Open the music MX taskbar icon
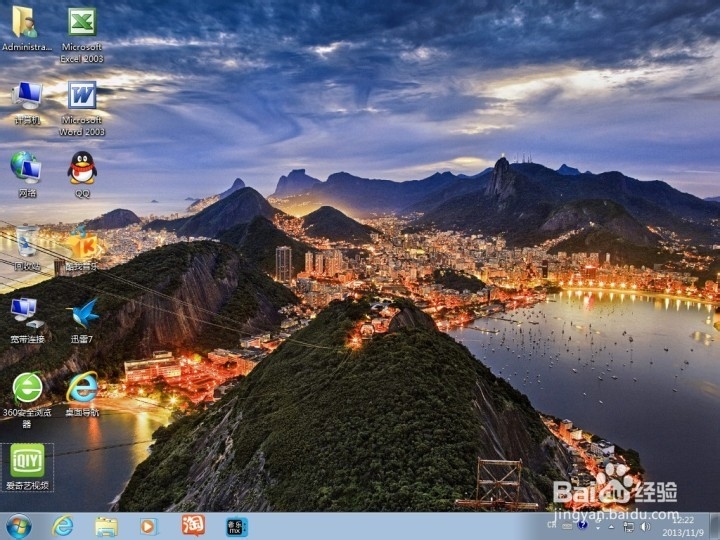Image resolution: width=720 pixels, height=540 pixels. point(236,526)
